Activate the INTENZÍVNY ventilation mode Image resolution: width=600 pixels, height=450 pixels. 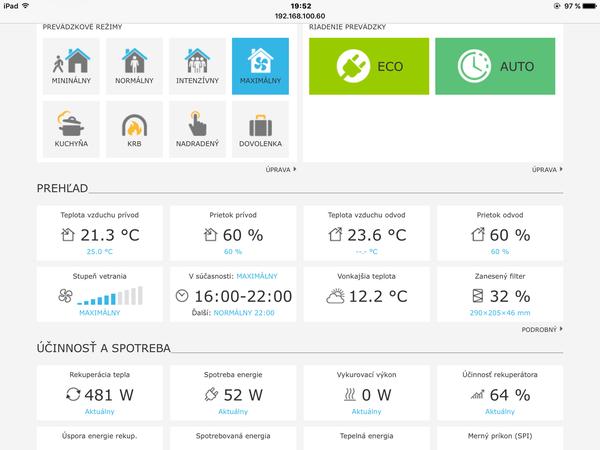pyautogui.click(x=197, y=66)
